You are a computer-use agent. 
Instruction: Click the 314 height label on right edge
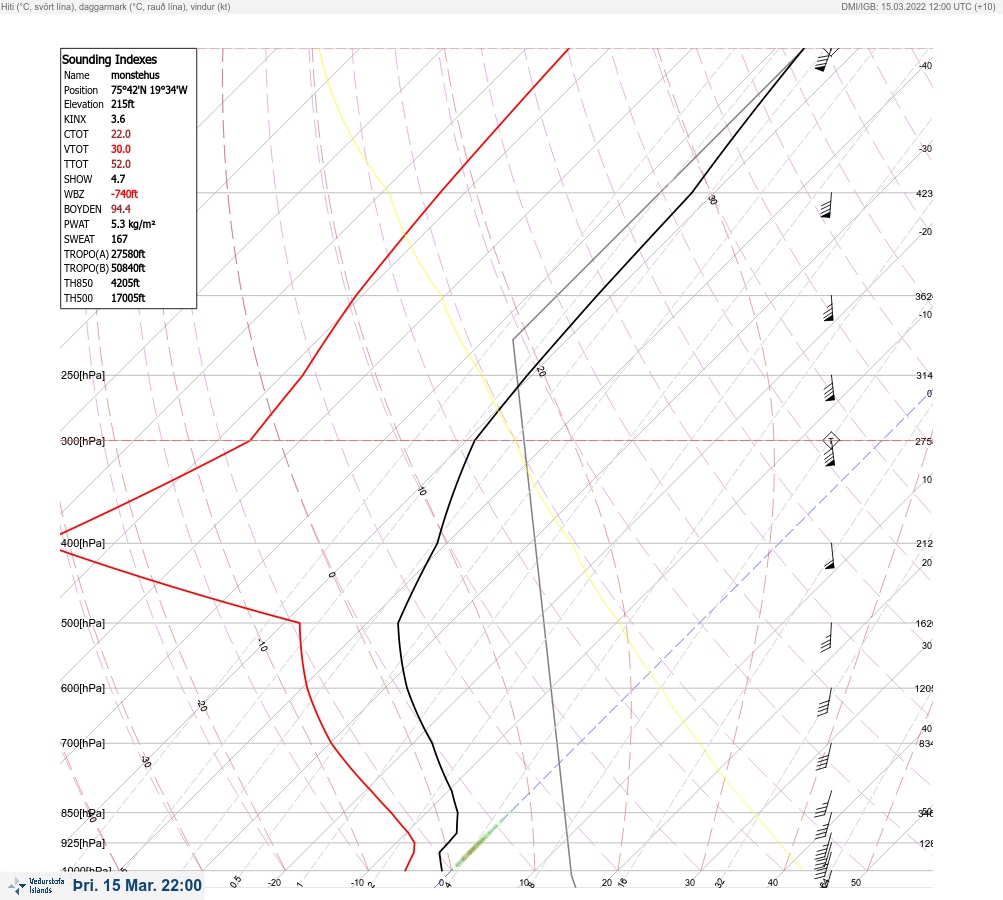(x=924, y=375)
